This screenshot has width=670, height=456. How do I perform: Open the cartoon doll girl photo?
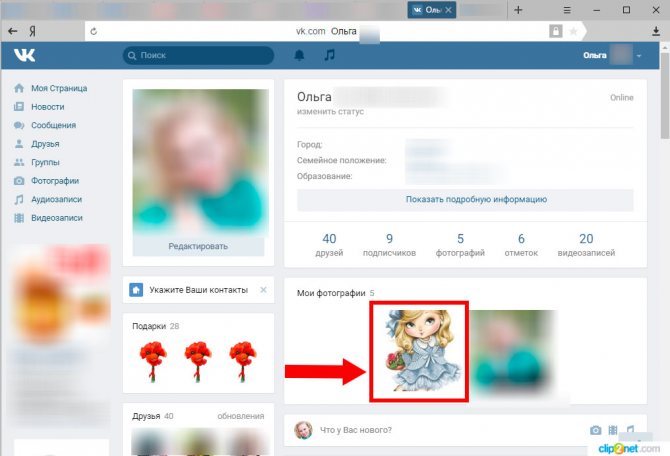419,351
